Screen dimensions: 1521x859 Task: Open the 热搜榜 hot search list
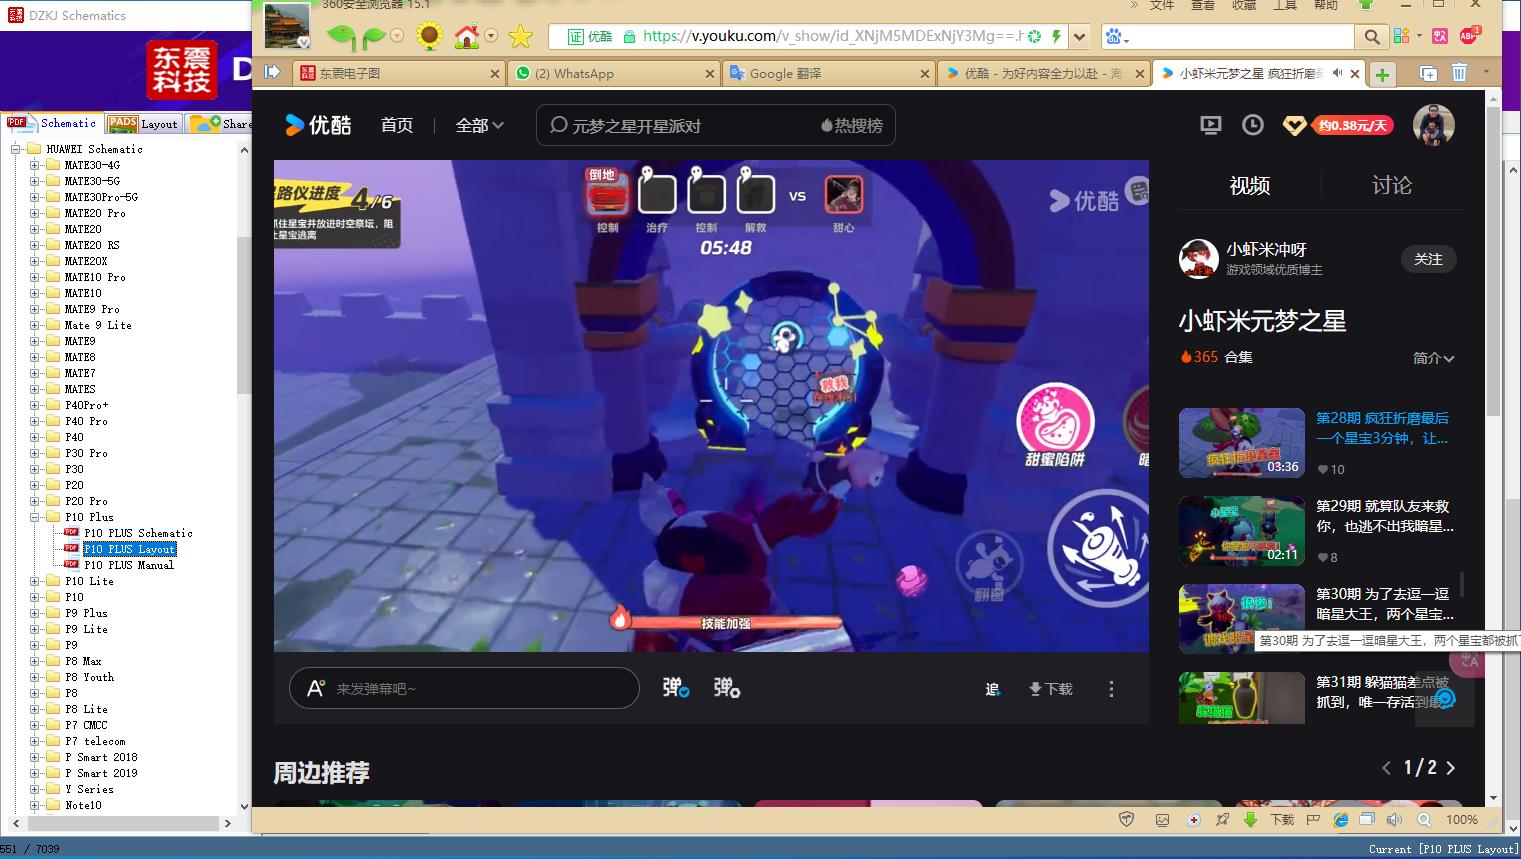852,126
